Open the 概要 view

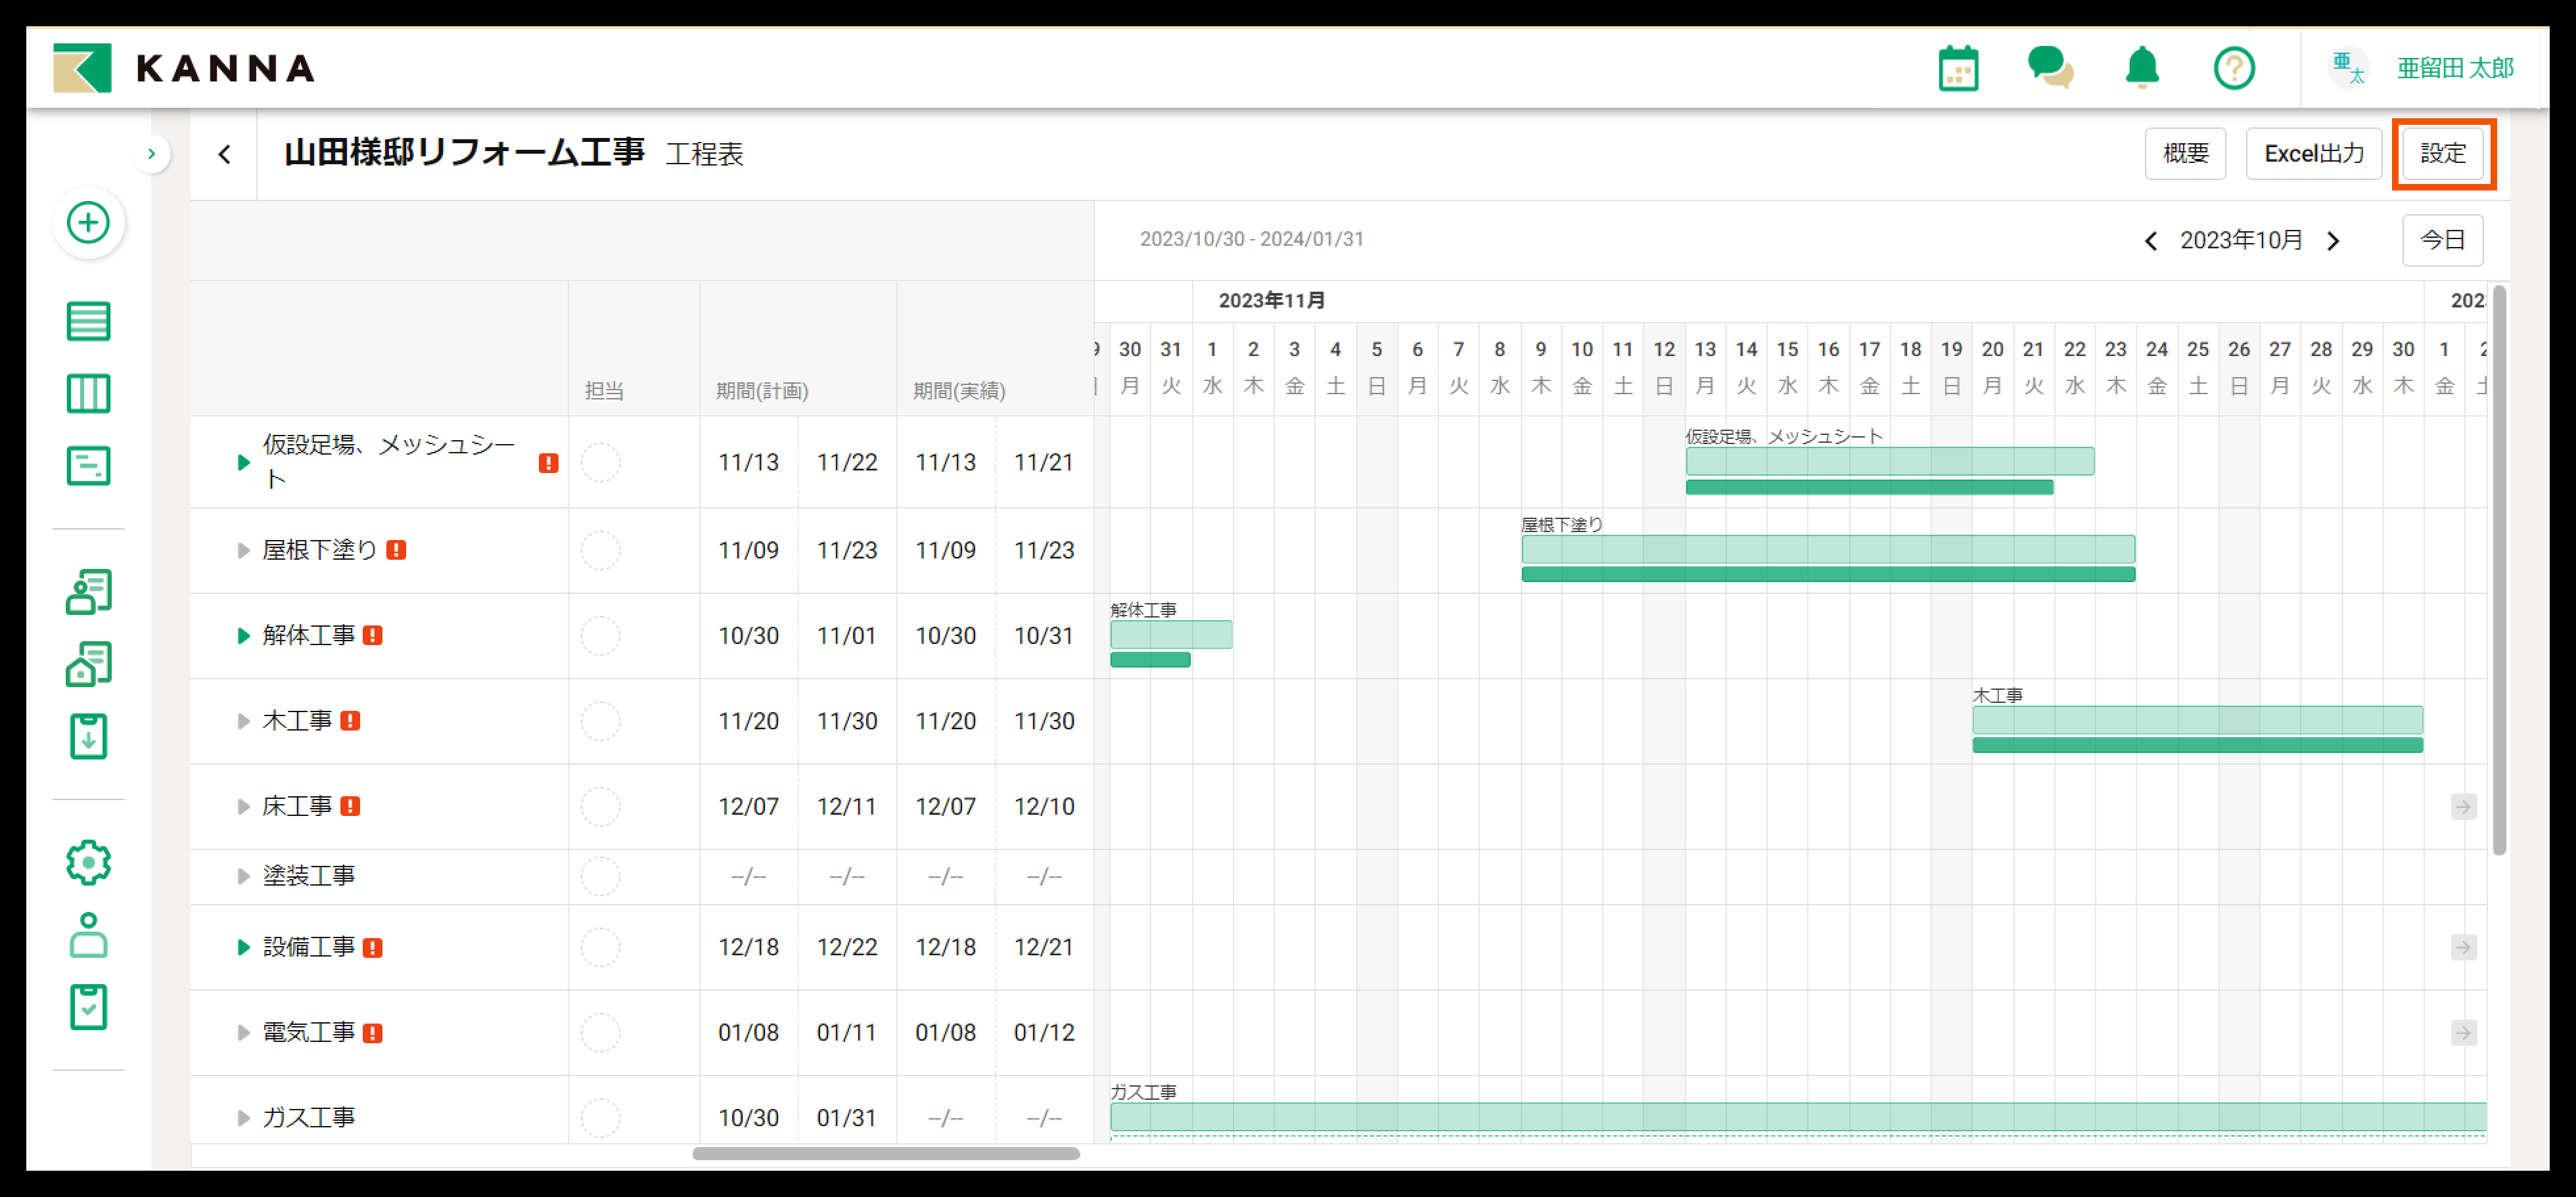click(2185, 154)
